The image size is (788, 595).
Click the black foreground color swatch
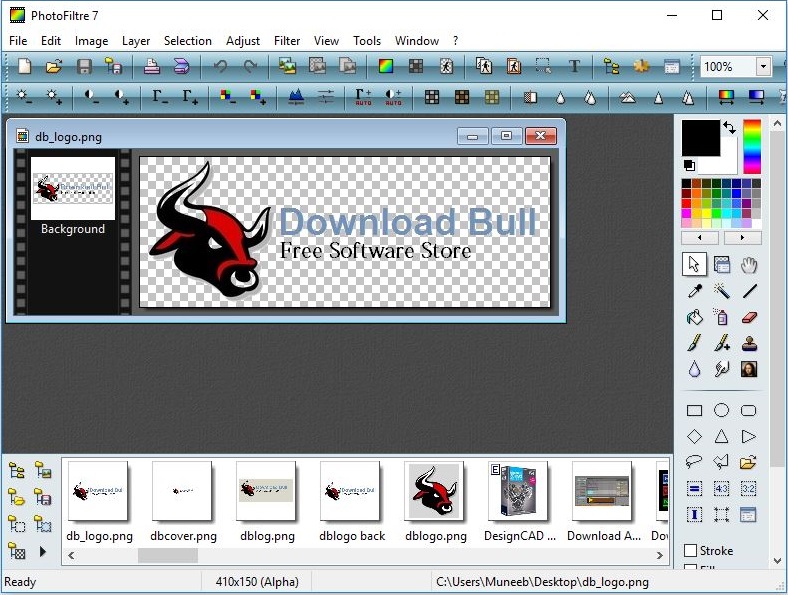701,138
